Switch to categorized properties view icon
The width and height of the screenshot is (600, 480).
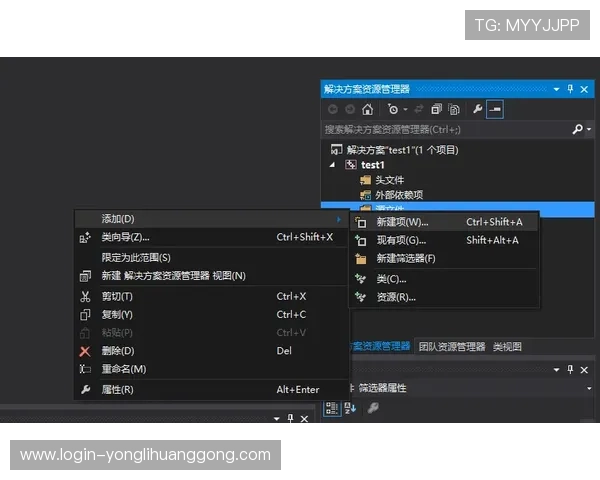pos(332,408)
